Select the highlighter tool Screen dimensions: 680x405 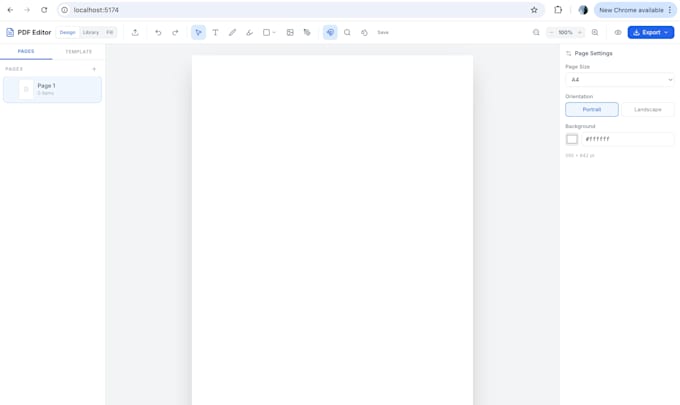pyautogui.click(x=249, y=33)
